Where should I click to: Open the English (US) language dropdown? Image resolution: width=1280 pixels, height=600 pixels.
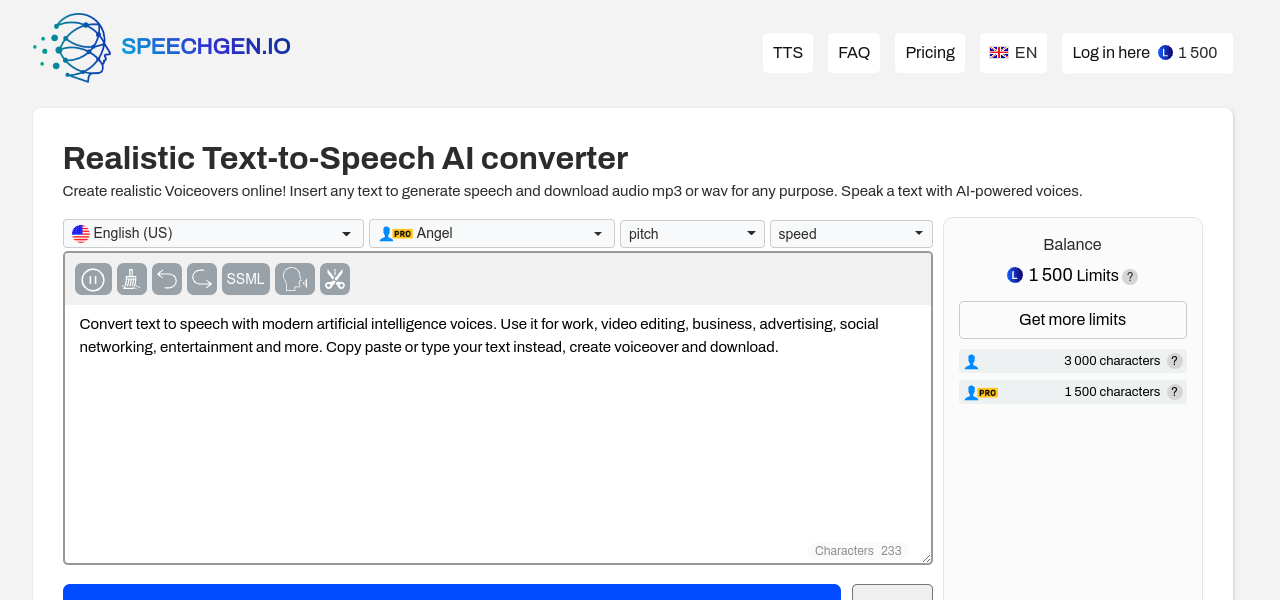click(213, 234)
